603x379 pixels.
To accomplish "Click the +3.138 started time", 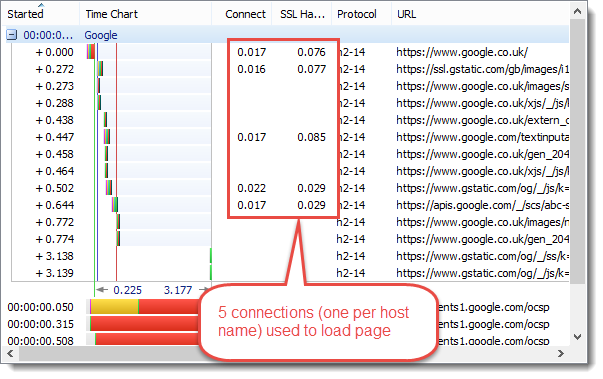I will [54, 256].
